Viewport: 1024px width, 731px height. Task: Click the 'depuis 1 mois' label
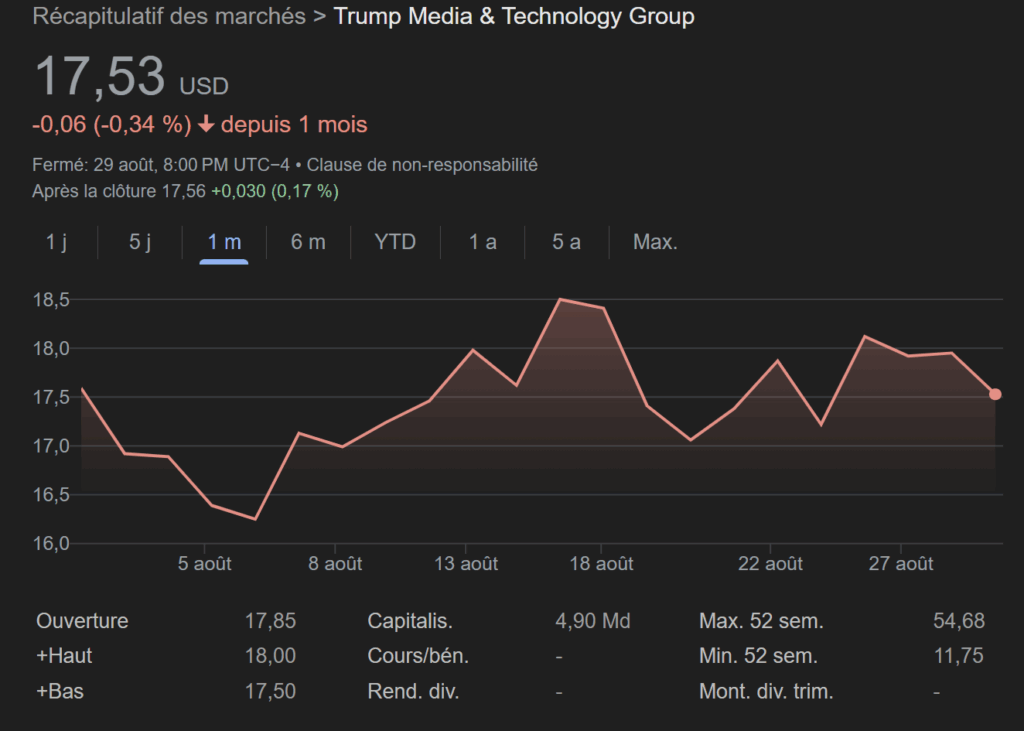(294, 124)
